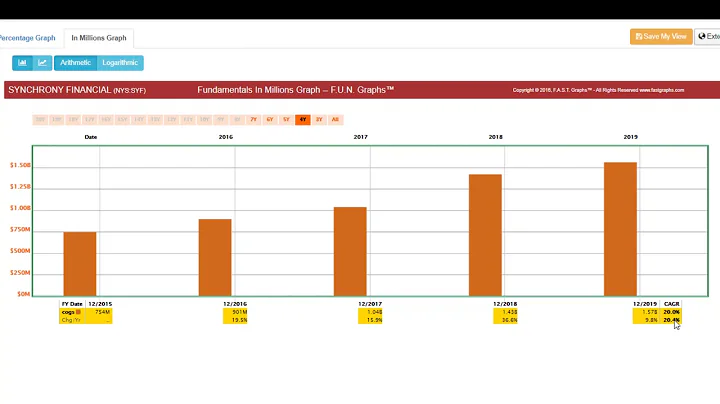The height and width of the screenshot is (404, 720).
Task: Switch to line chart view icon
Action: point(42,63)
